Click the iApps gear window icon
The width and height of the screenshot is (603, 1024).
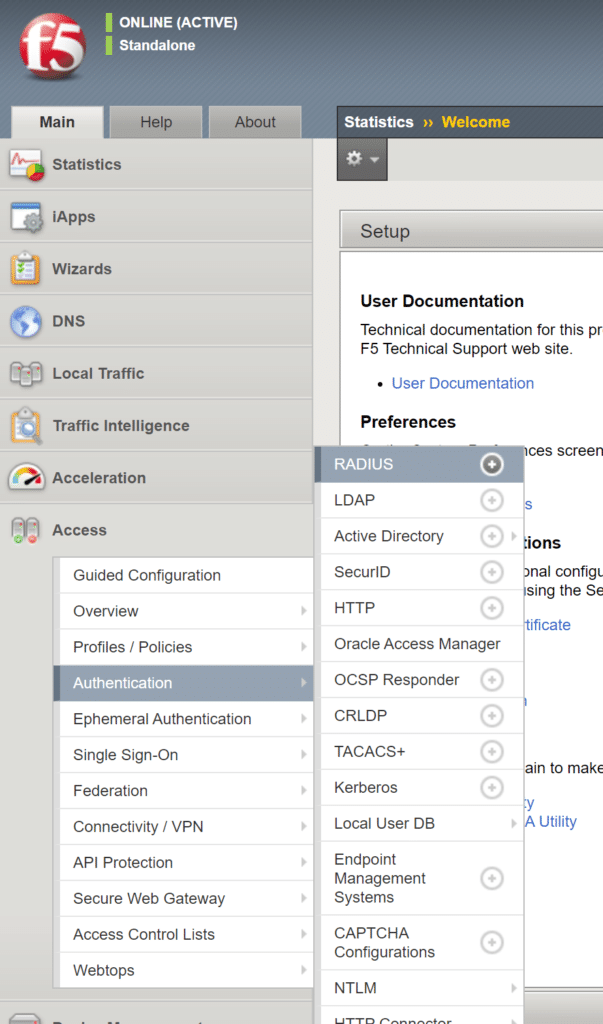(x=26, y=217)
